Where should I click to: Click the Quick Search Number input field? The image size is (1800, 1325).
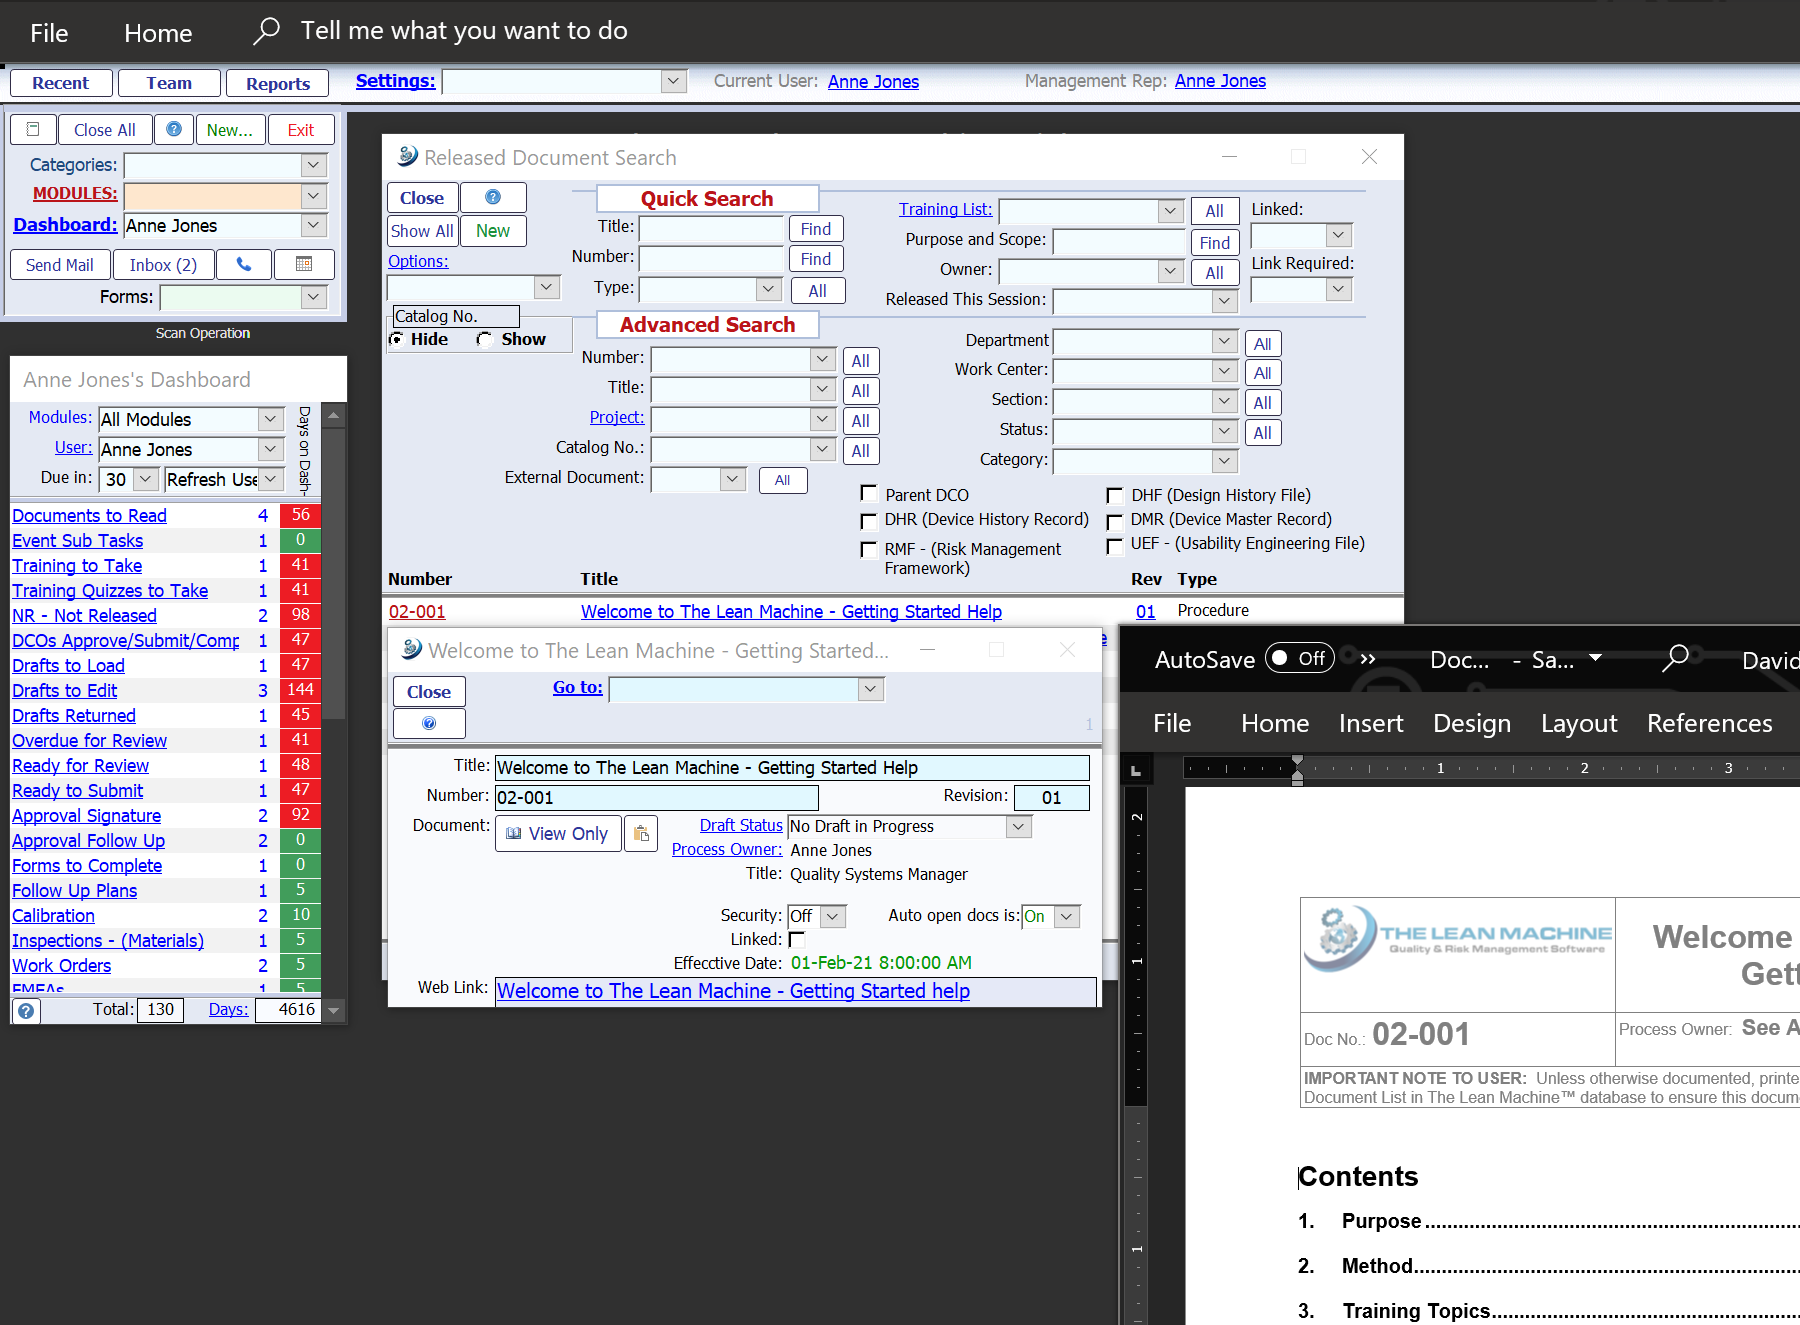[x=711, y=259]
